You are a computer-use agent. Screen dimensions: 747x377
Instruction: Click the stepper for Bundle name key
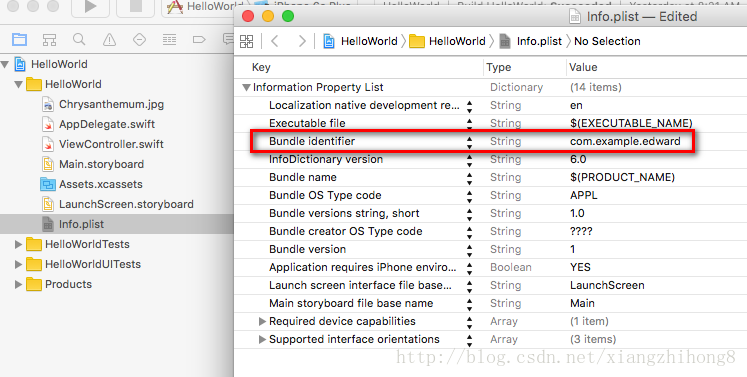[x=470, y=178]
